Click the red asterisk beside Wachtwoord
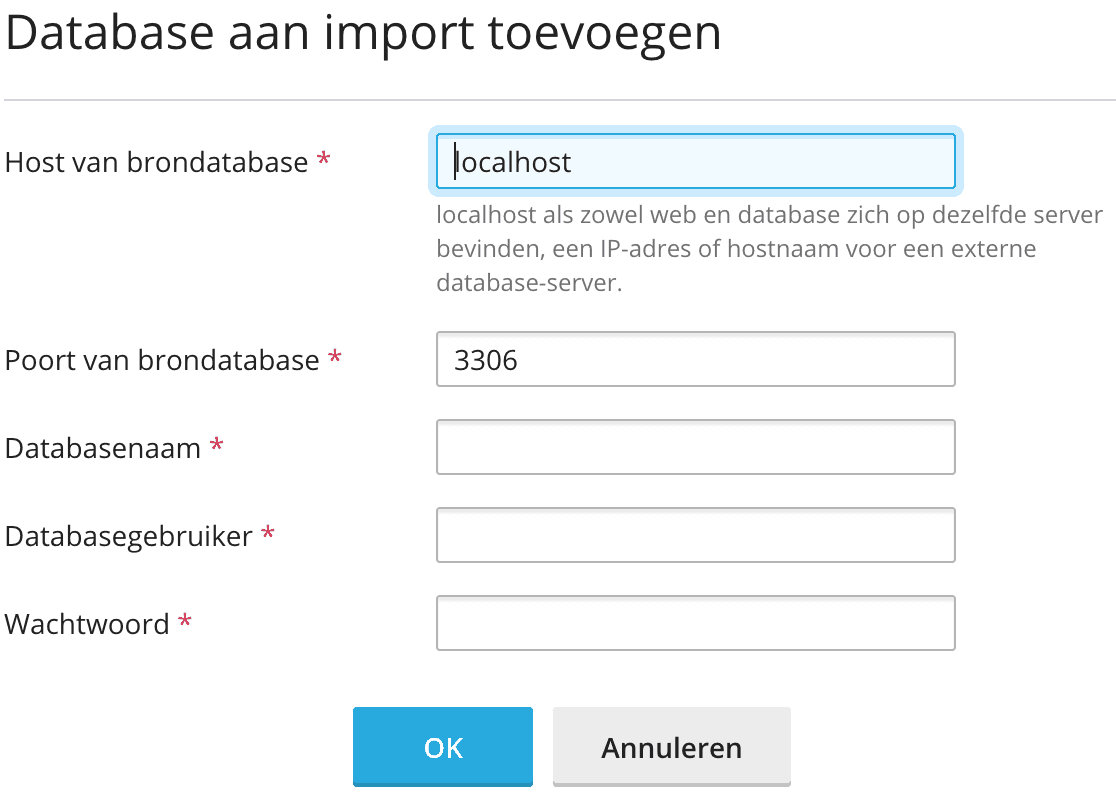 184,623
